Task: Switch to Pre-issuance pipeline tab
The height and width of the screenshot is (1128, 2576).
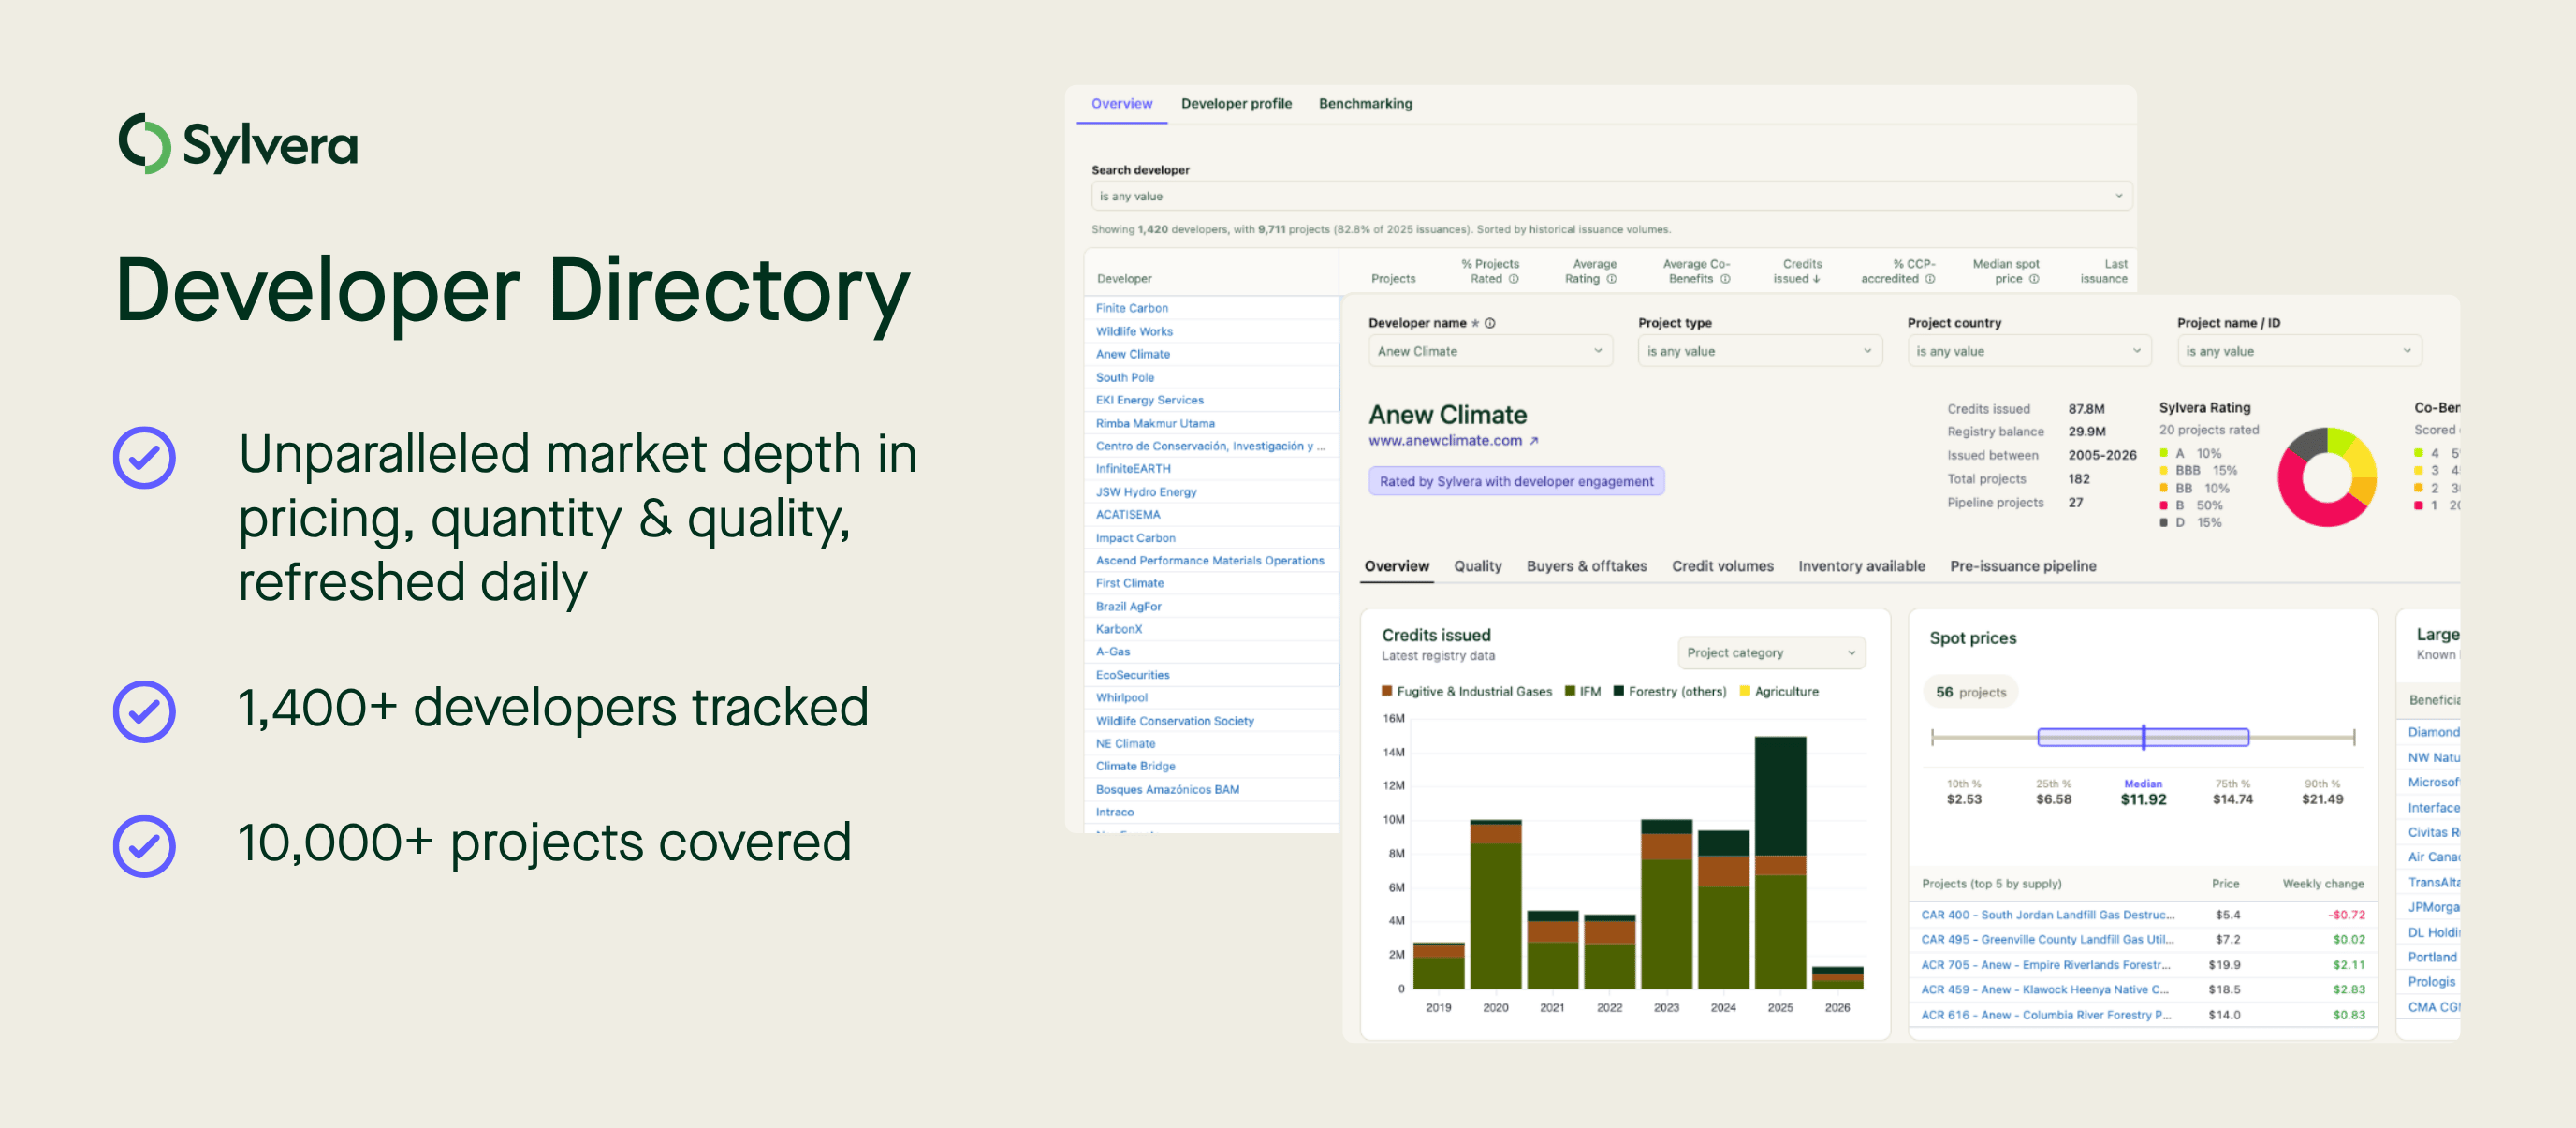Action: [x=2023, y=566]
